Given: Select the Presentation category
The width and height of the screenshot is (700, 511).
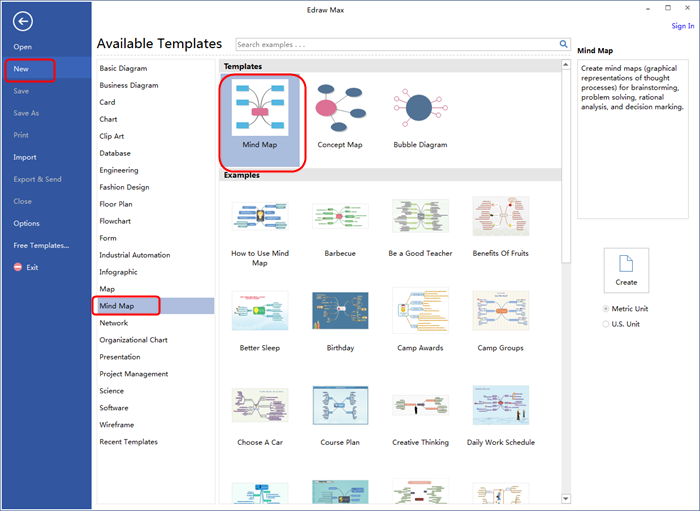Looking at the screenshot, I should click(120, 357).
